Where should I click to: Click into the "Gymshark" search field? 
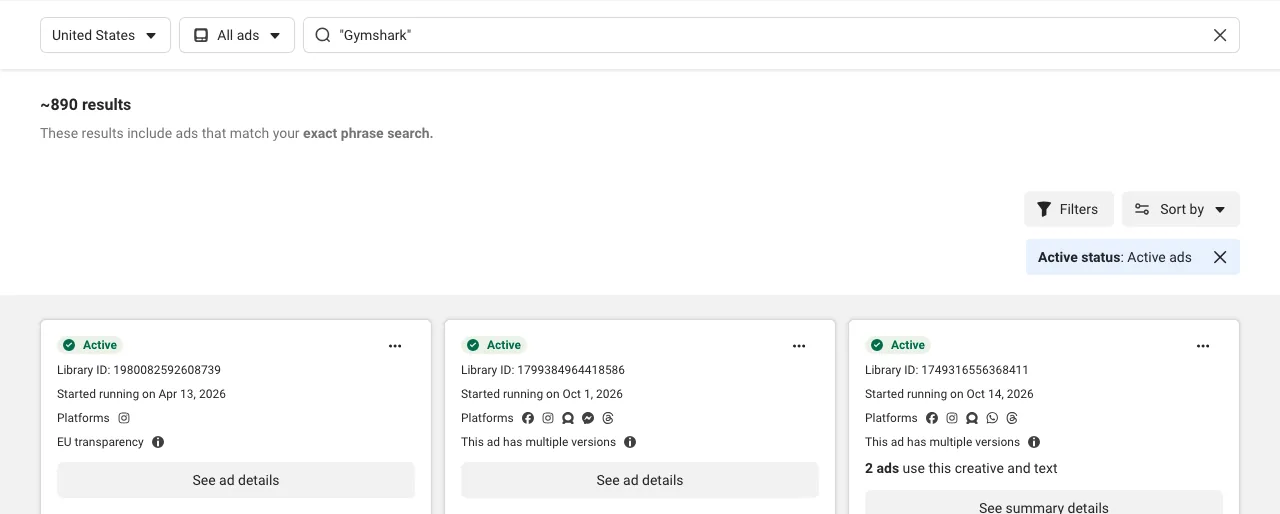[771, 35]
